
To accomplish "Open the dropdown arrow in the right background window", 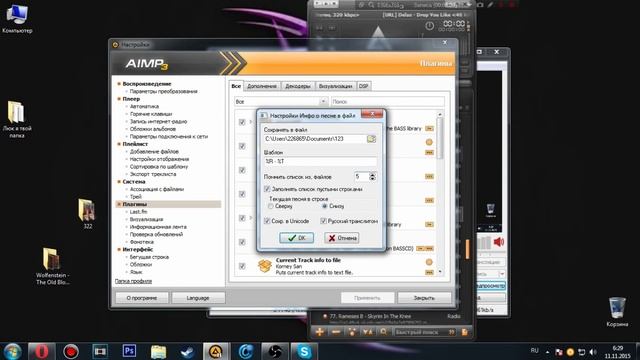I will 502,274.
